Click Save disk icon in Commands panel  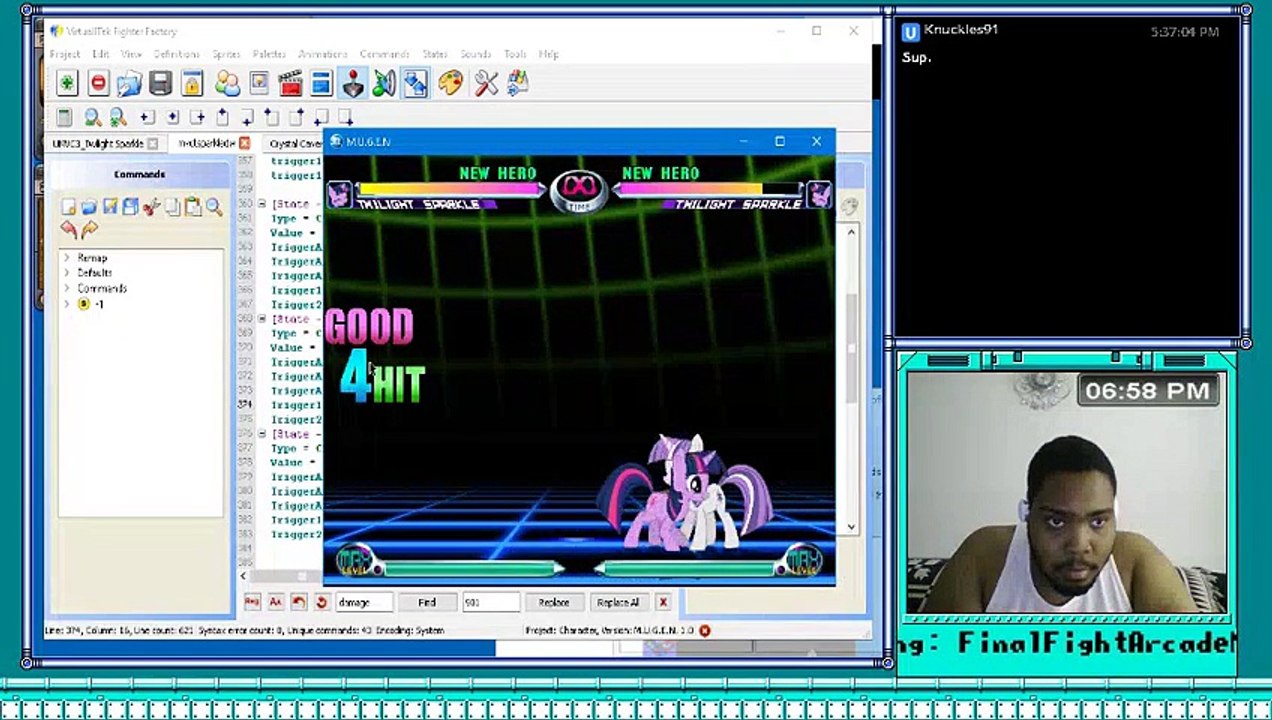click(x=110, y=207)
